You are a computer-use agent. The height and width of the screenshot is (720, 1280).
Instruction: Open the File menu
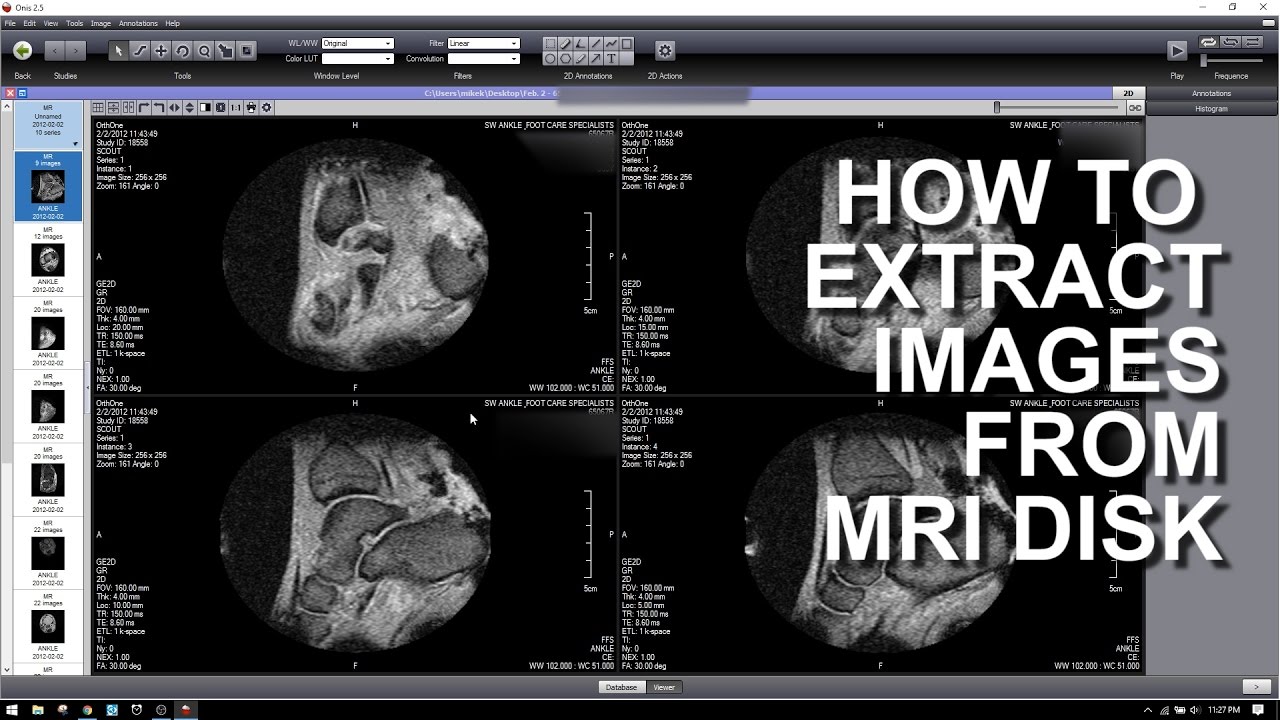10,23
